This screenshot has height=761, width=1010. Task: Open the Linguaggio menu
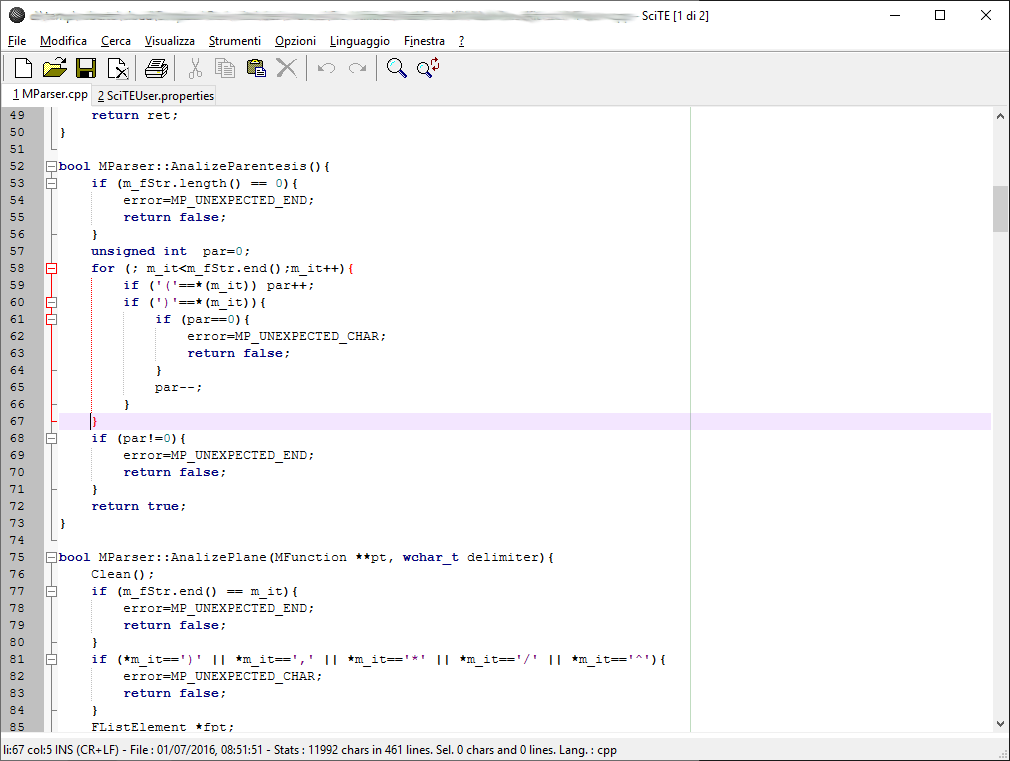[359, 41]
